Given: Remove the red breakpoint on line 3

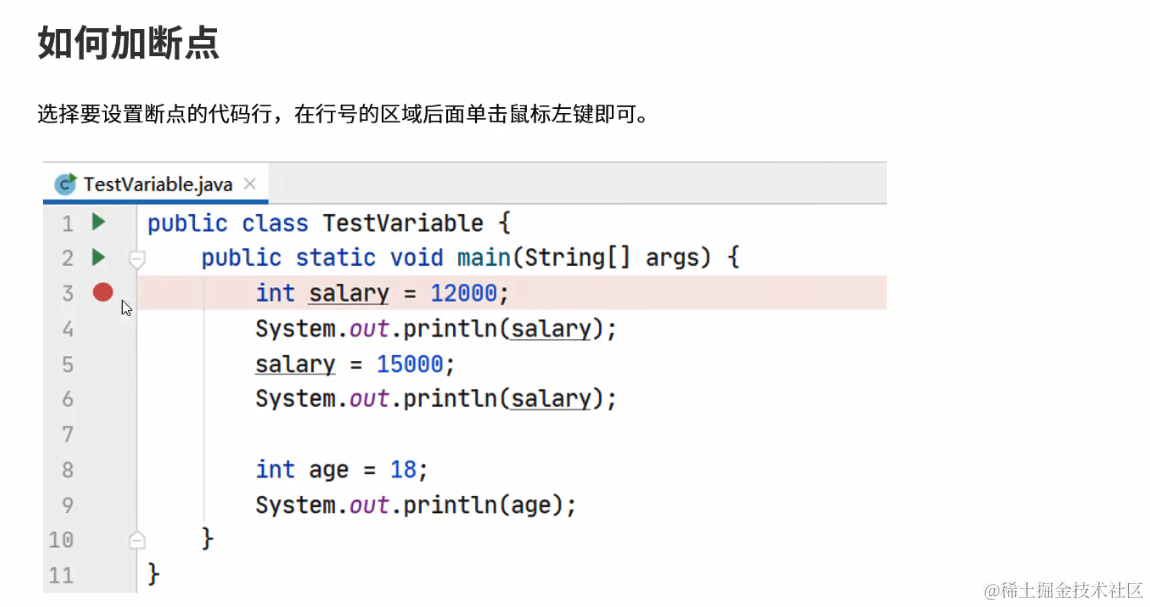Looking at the screenshot, I should 103,293.
